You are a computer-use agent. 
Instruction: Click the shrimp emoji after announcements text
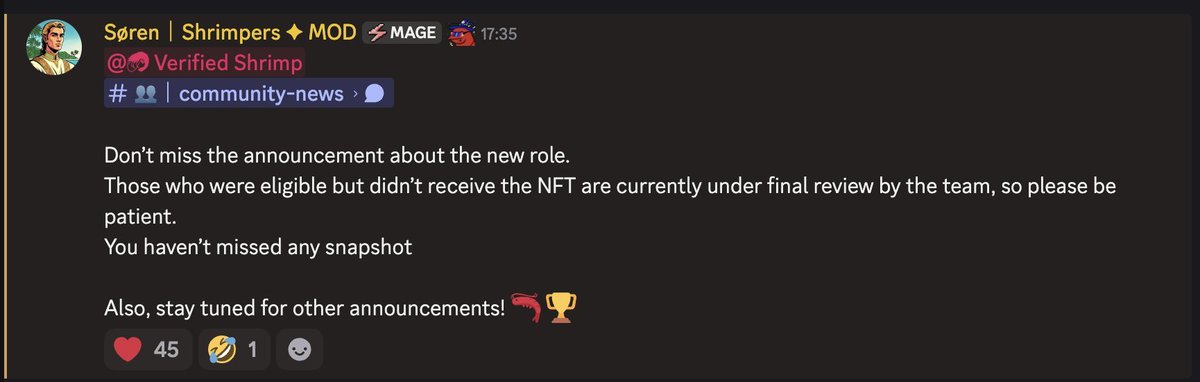point(527,307)
